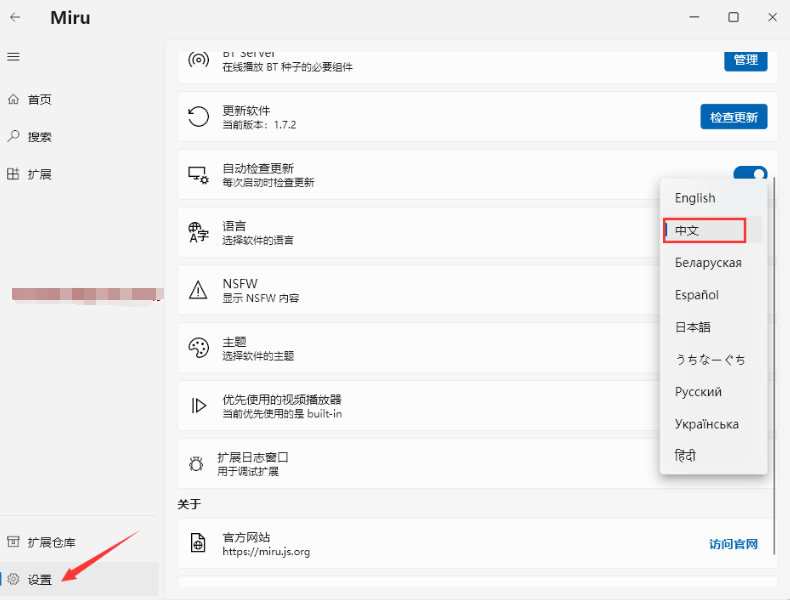Click the update software refresh icon
Screen dimensions: 790x600
coord(198,117)
